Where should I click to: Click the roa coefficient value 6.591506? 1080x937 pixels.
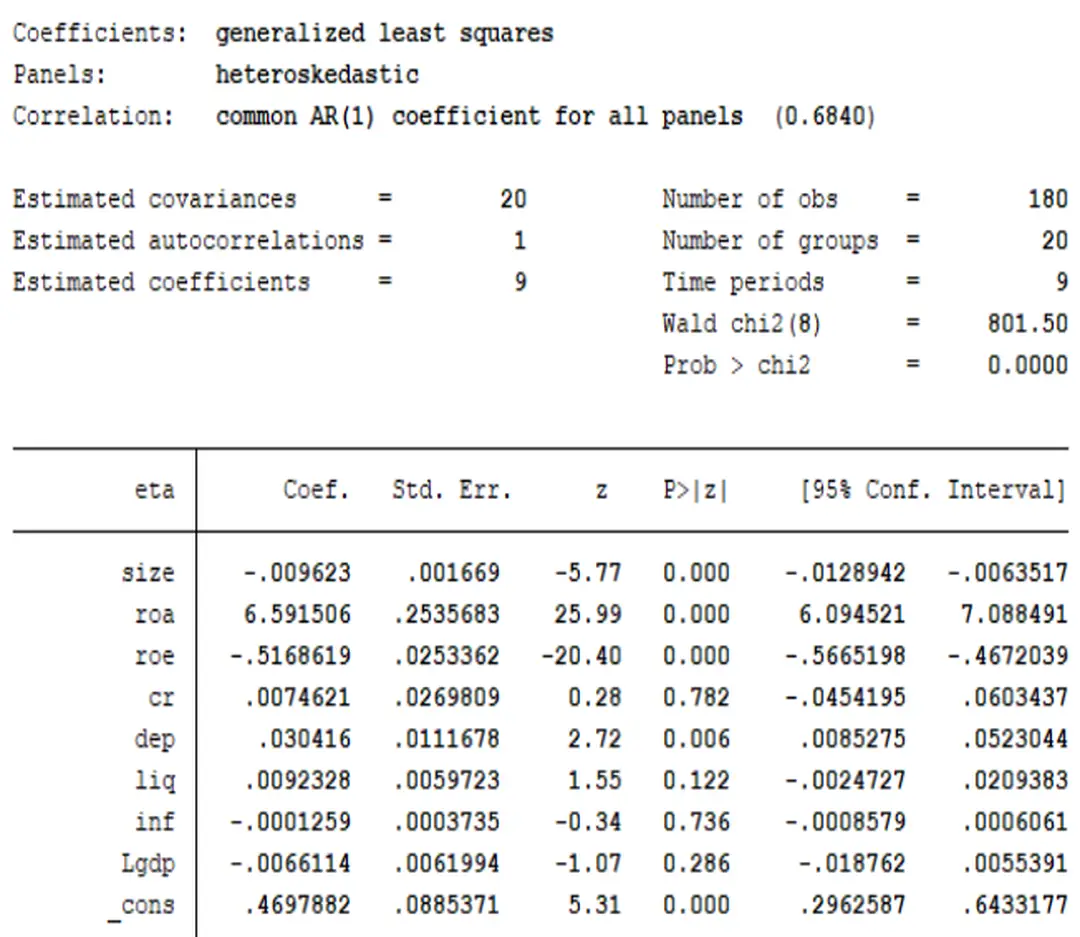pyautogui.click(x=297, y=614)
